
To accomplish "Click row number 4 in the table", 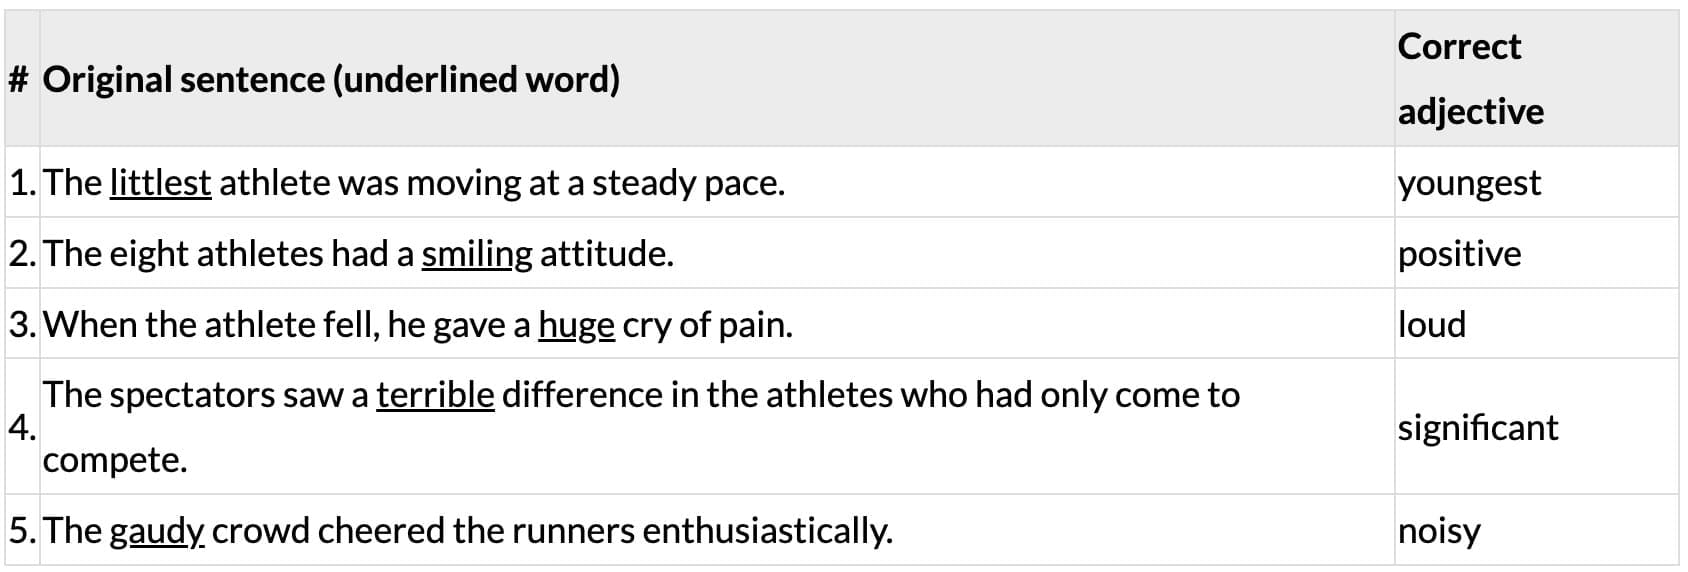I will [x=22, y=428].
